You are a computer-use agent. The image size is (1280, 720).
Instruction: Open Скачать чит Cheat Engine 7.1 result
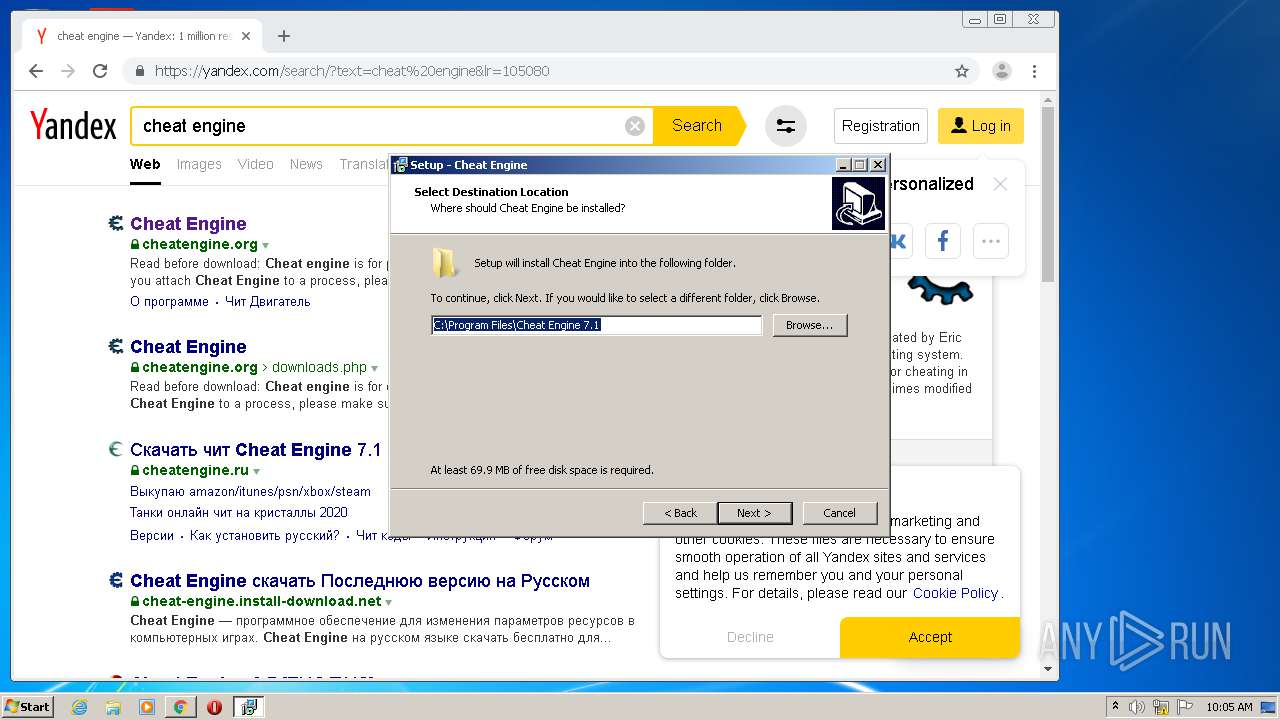tap(256, 450)
